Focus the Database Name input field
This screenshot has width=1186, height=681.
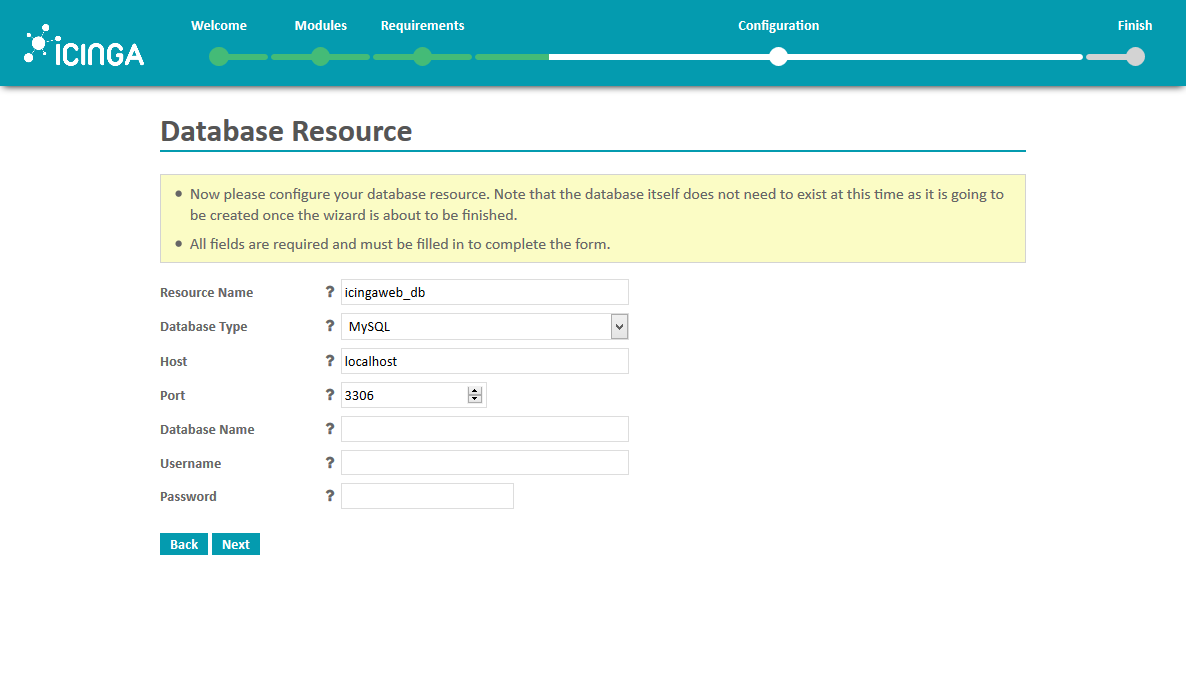[x=485, y=429]
